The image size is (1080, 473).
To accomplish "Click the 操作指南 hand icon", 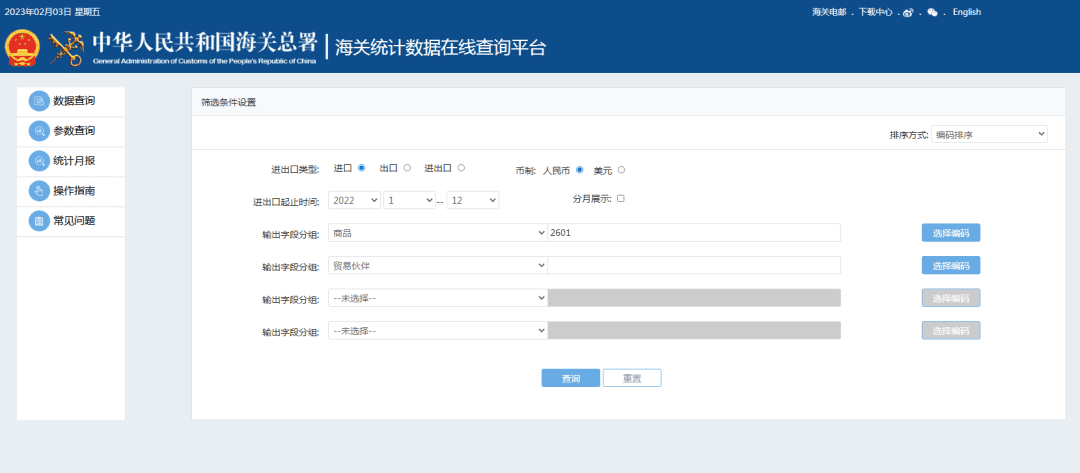I will click(x=39, y=191).
